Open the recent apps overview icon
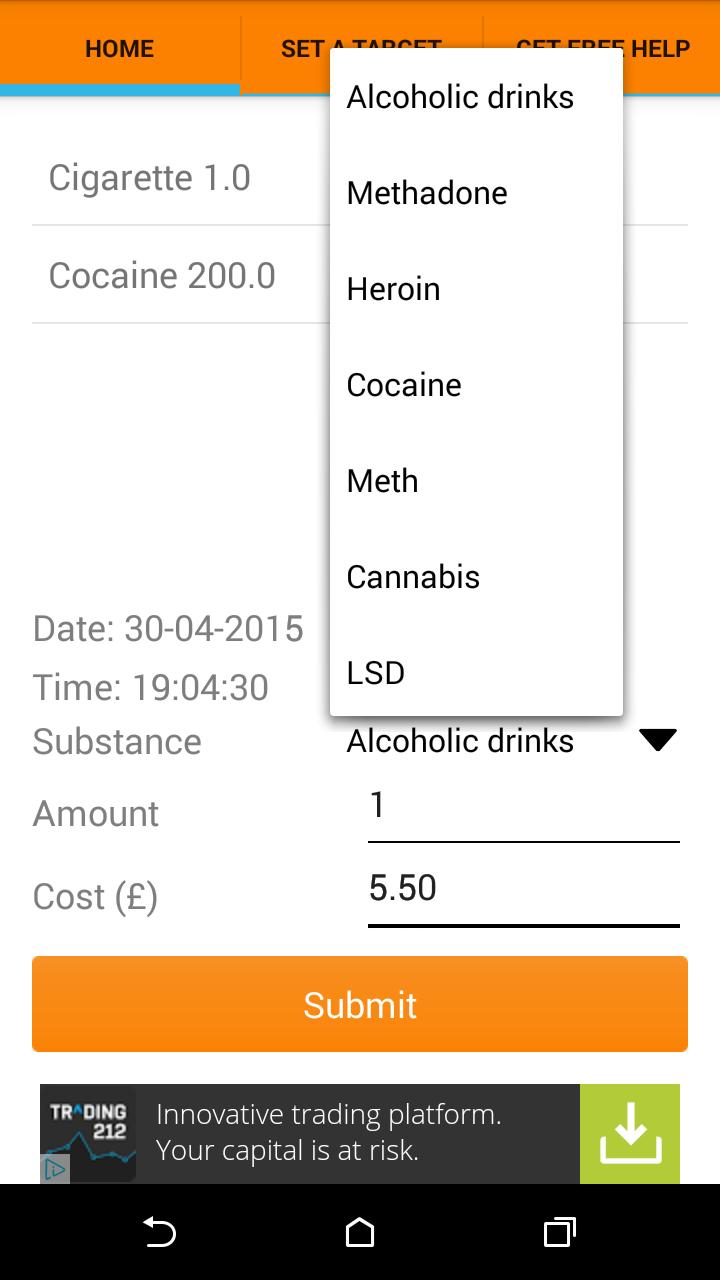The width and height of the screenshot is (720, 1280). [x=559, y=1232]
